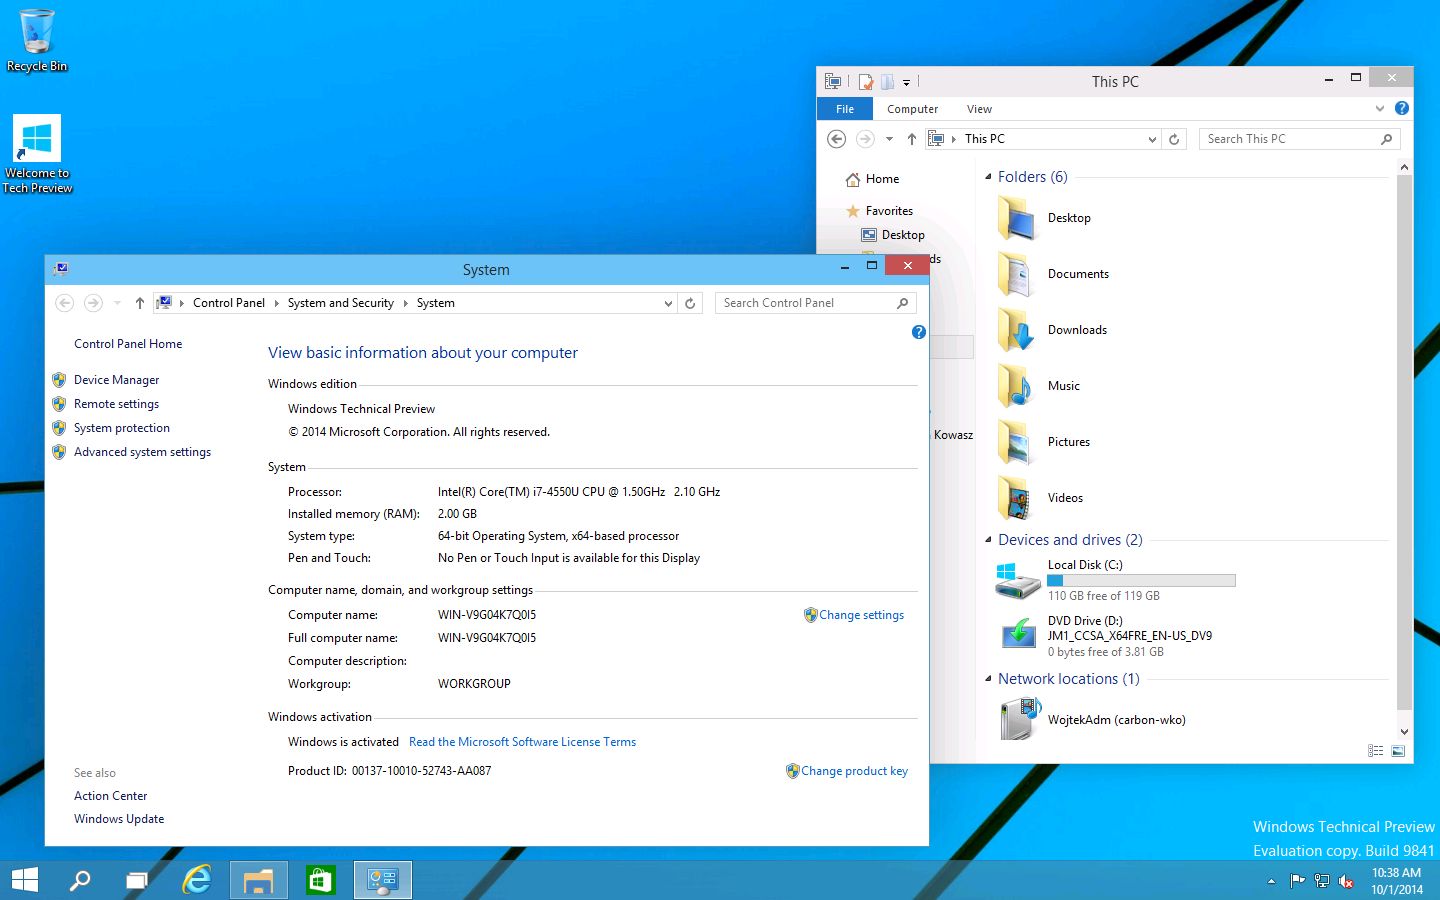Click the Change product key link
Screen dimensions: 1440x900
point(854,771)
